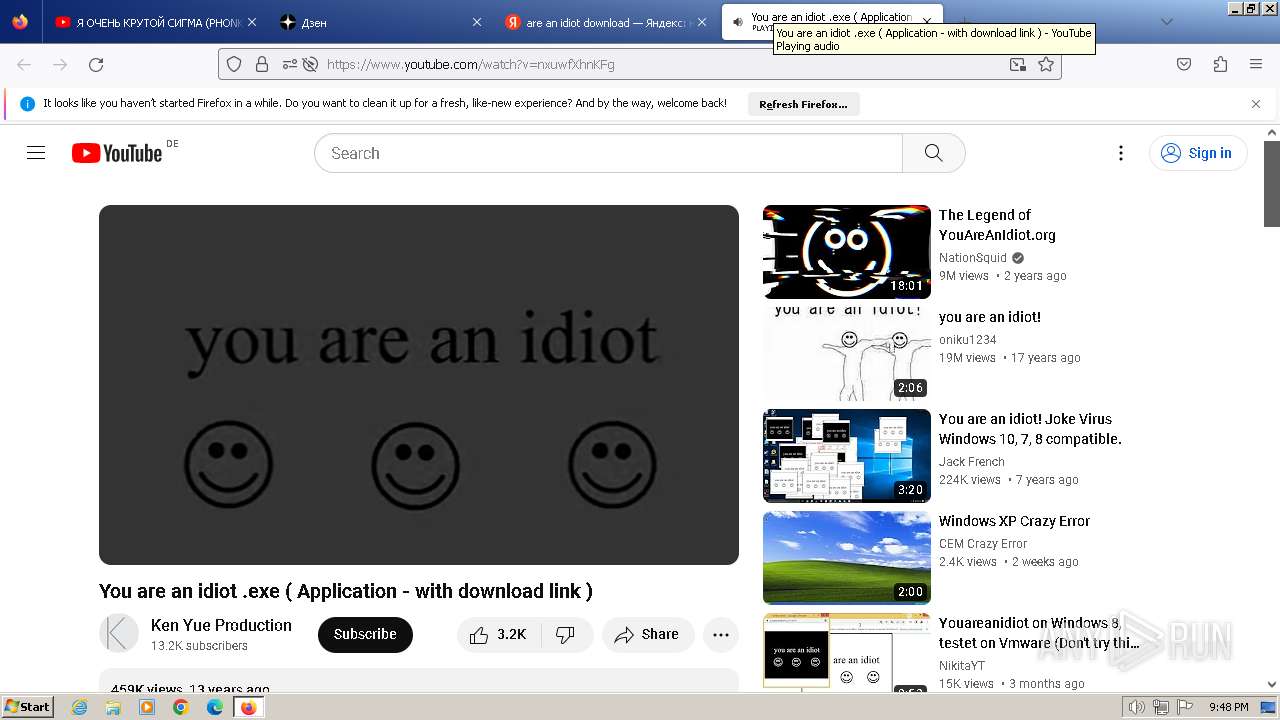The height and width of the screenshot is (720, 1280).
Task: Open Windows Media Player taskbar icon
Action: [x=147, y=707]
